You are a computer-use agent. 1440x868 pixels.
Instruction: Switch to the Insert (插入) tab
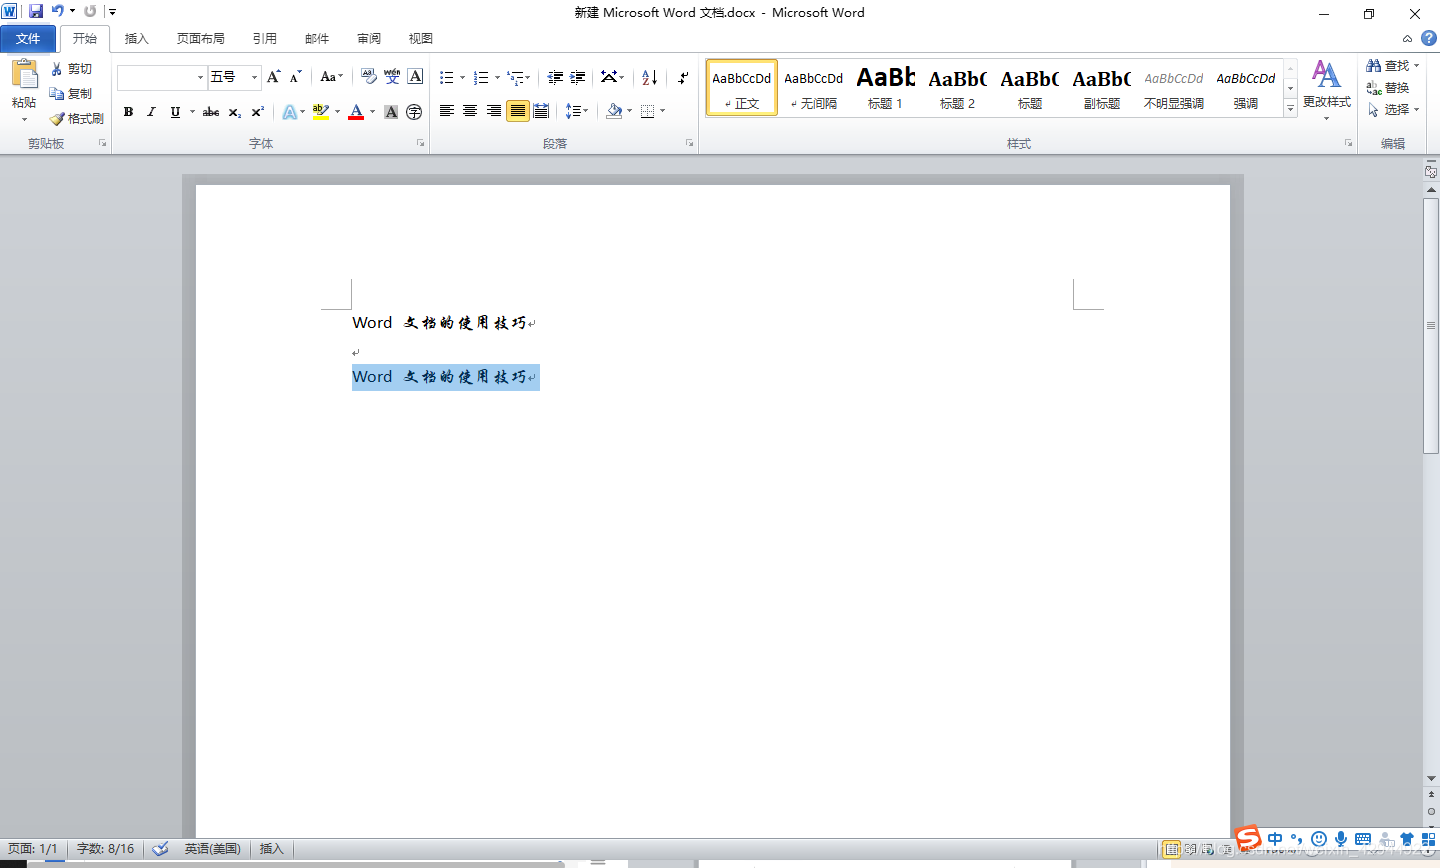137,39
